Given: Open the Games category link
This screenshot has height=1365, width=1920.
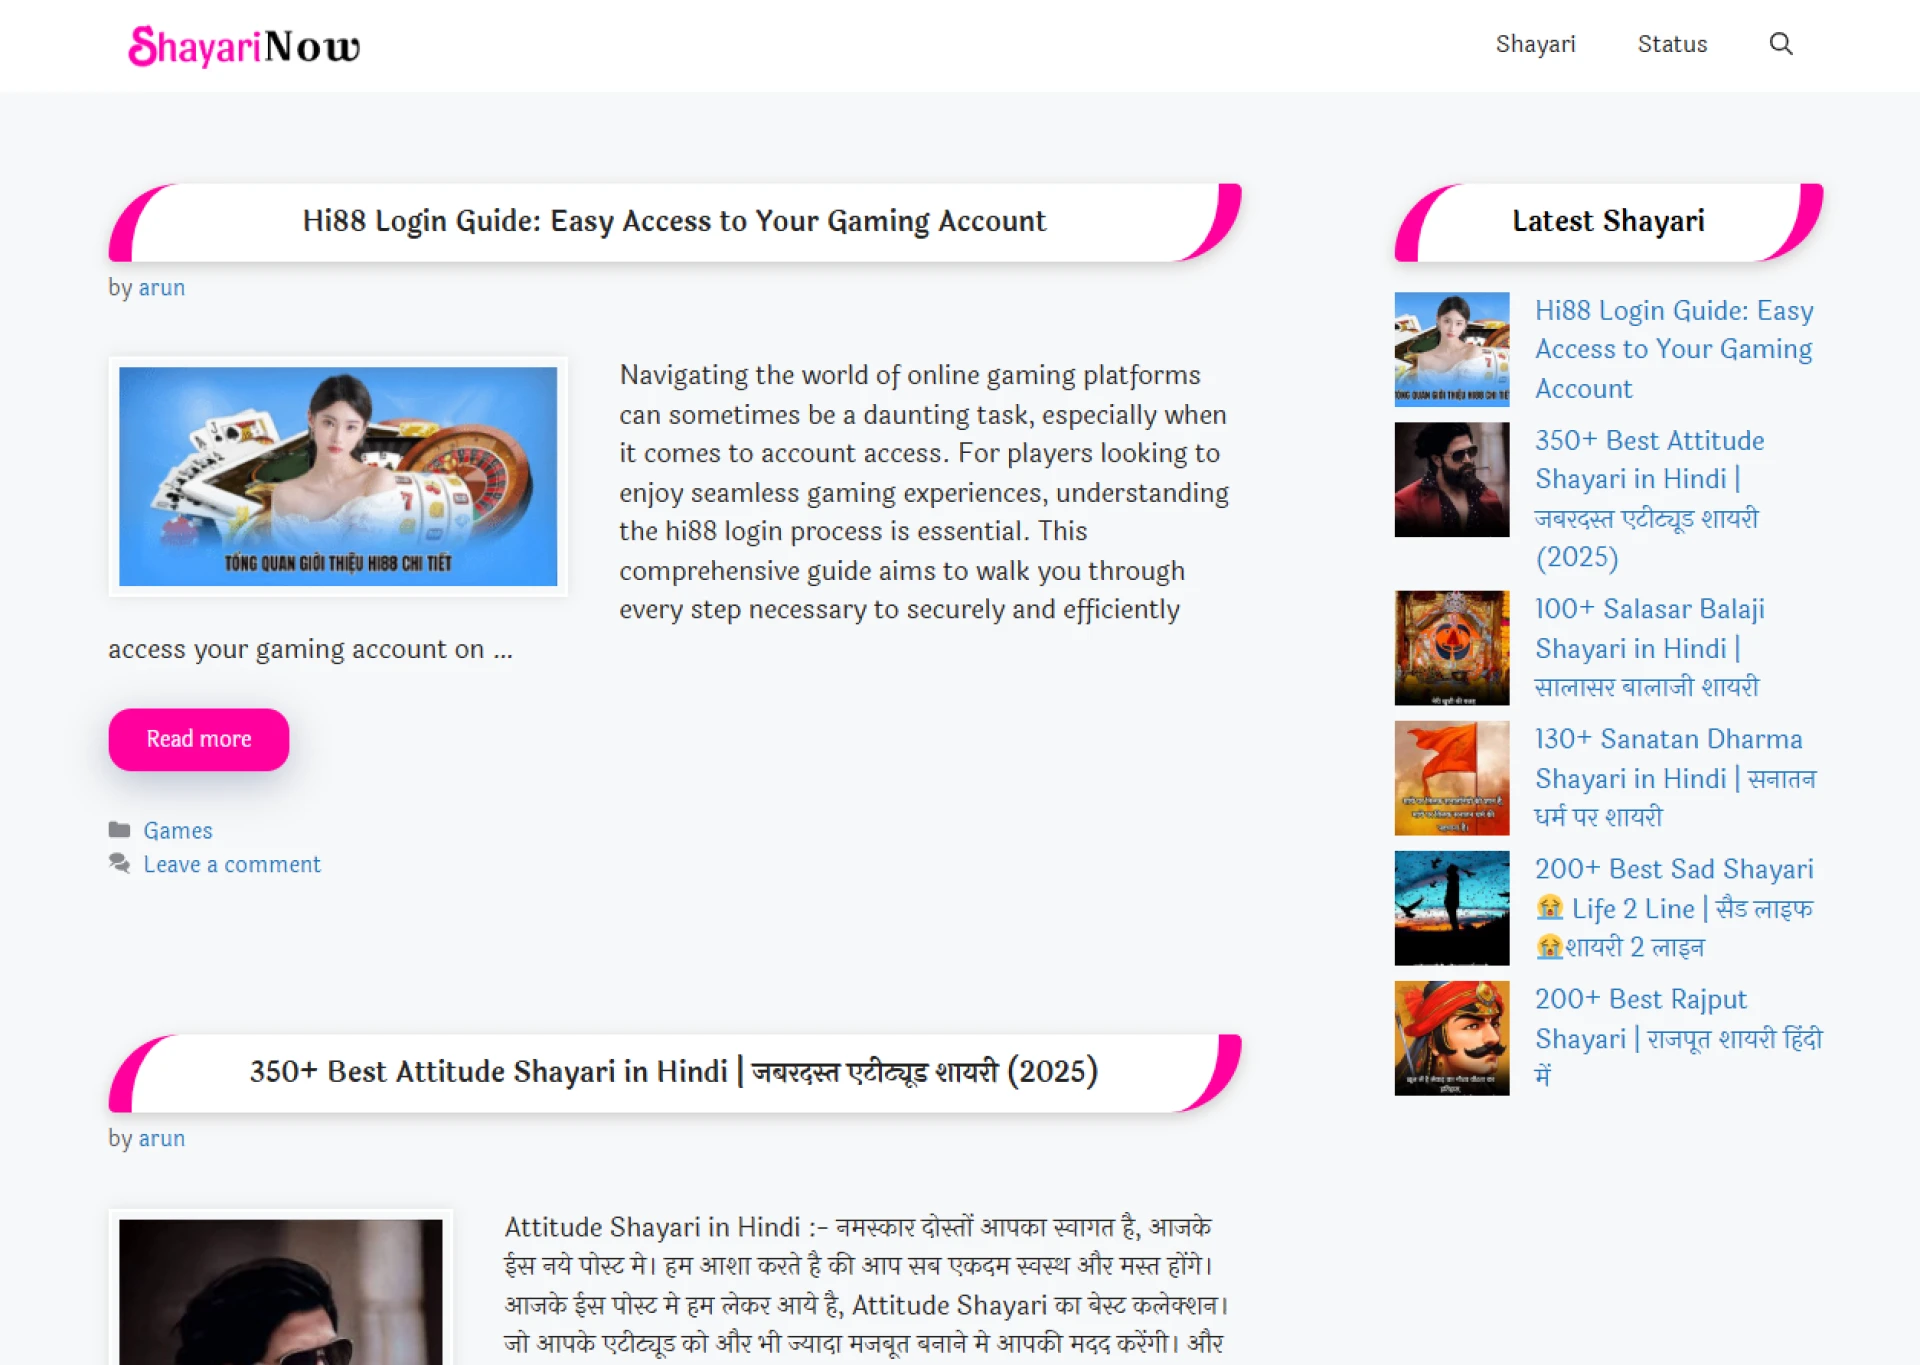Looking at the screenshot, I should pos(177,831).
